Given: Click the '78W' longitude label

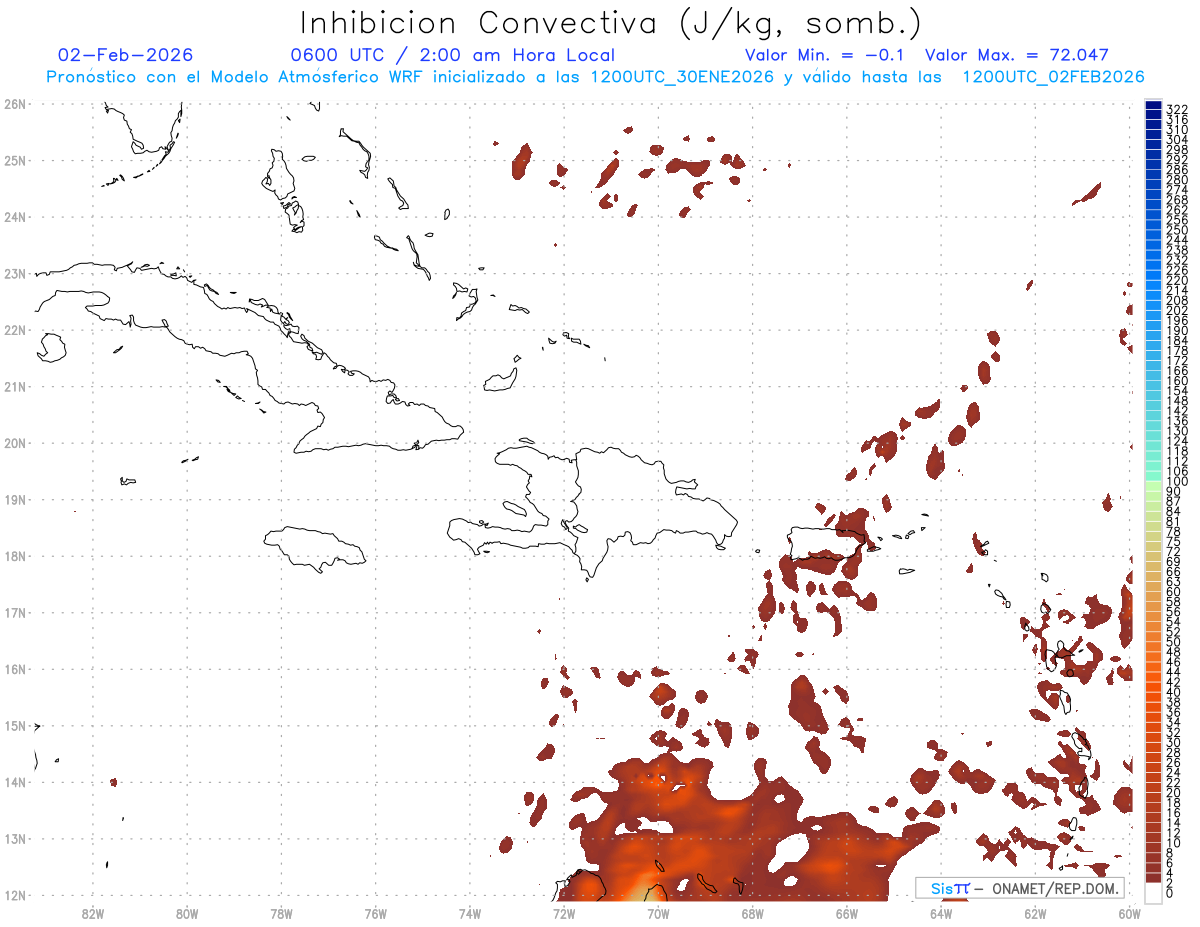Looking at the screenshot, I should (x=281, y=912).
